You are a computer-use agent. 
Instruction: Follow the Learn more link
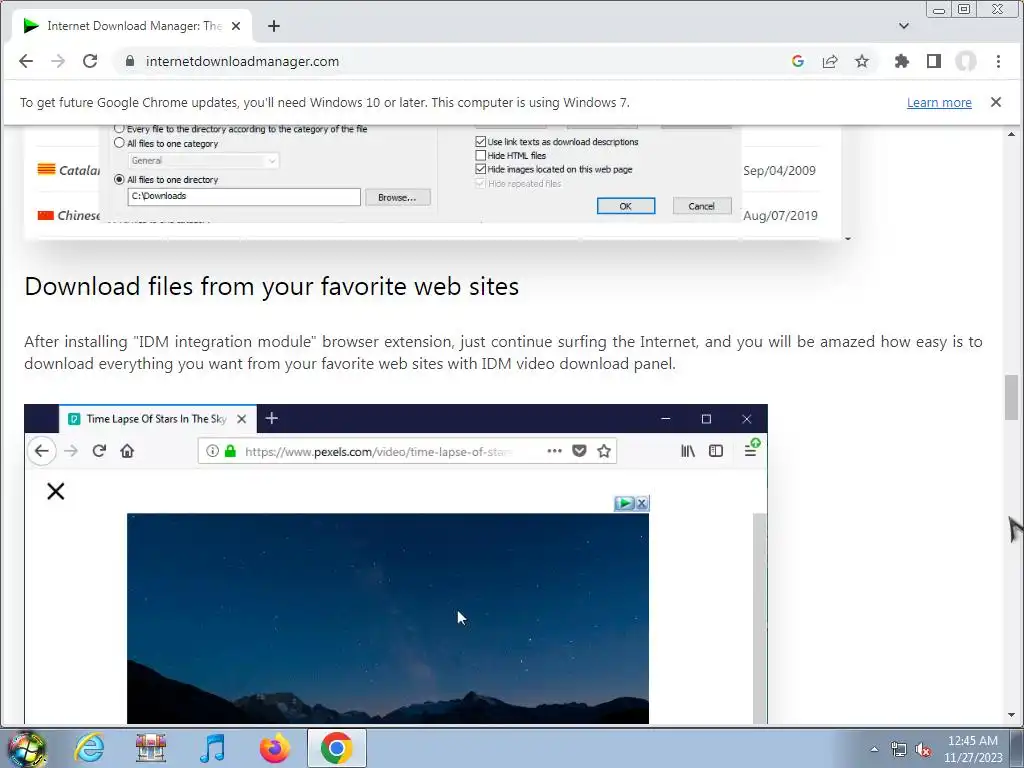[939, 103]
